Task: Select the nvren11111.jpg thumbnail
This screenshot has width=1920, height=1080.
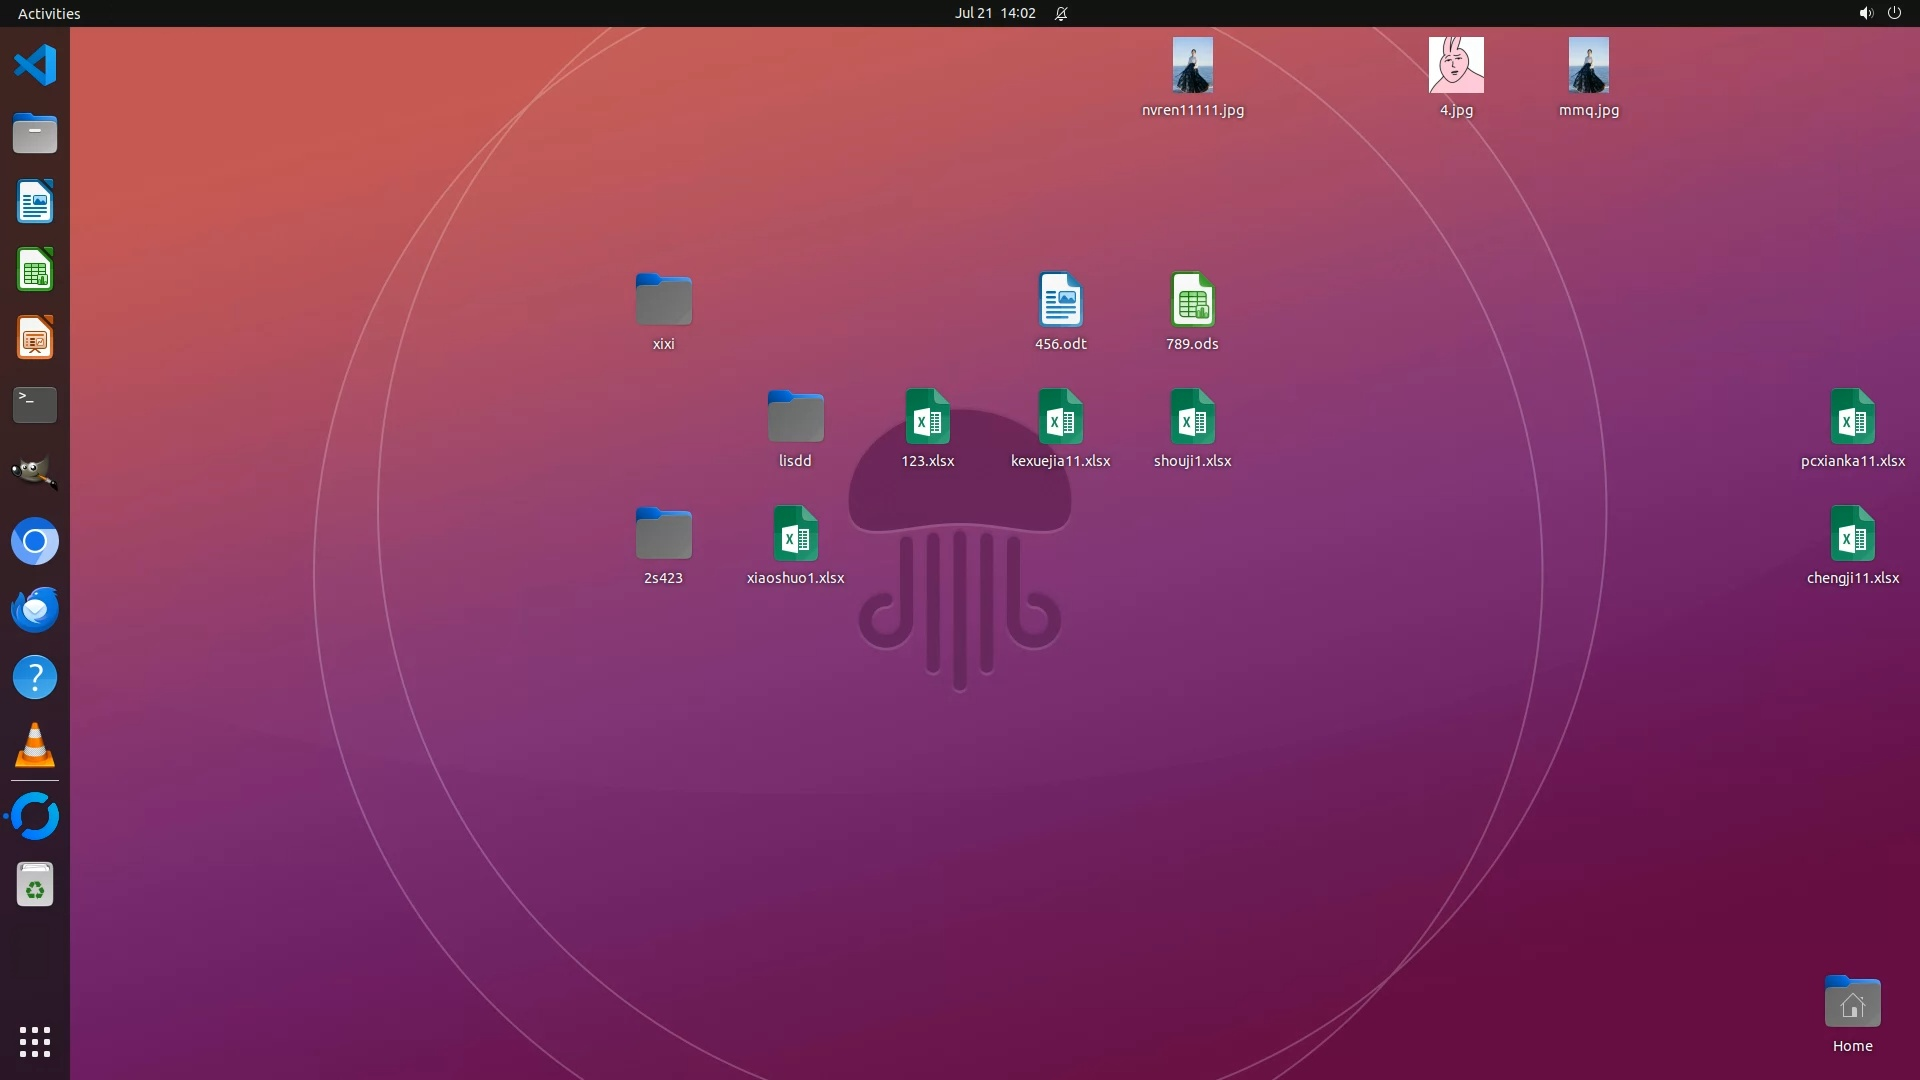Action: 1192,66
